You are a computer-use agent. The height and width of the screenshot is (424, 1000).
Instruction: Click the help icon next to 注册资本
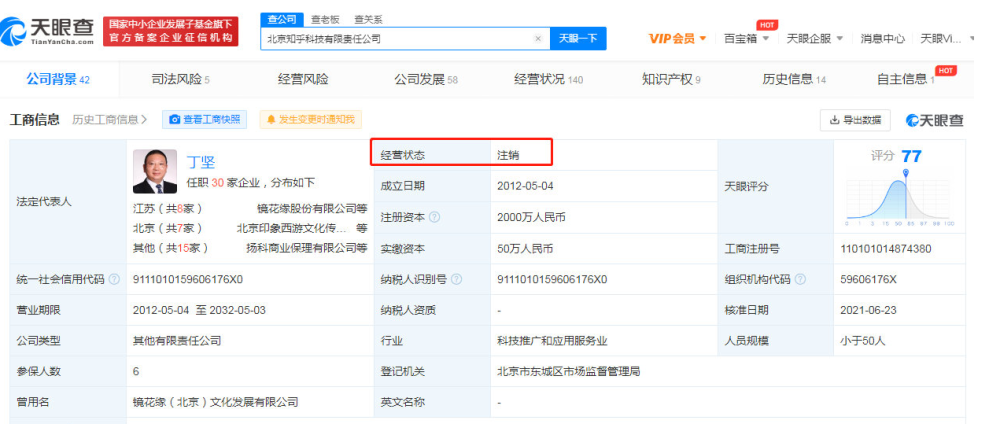tap(434, 217)
